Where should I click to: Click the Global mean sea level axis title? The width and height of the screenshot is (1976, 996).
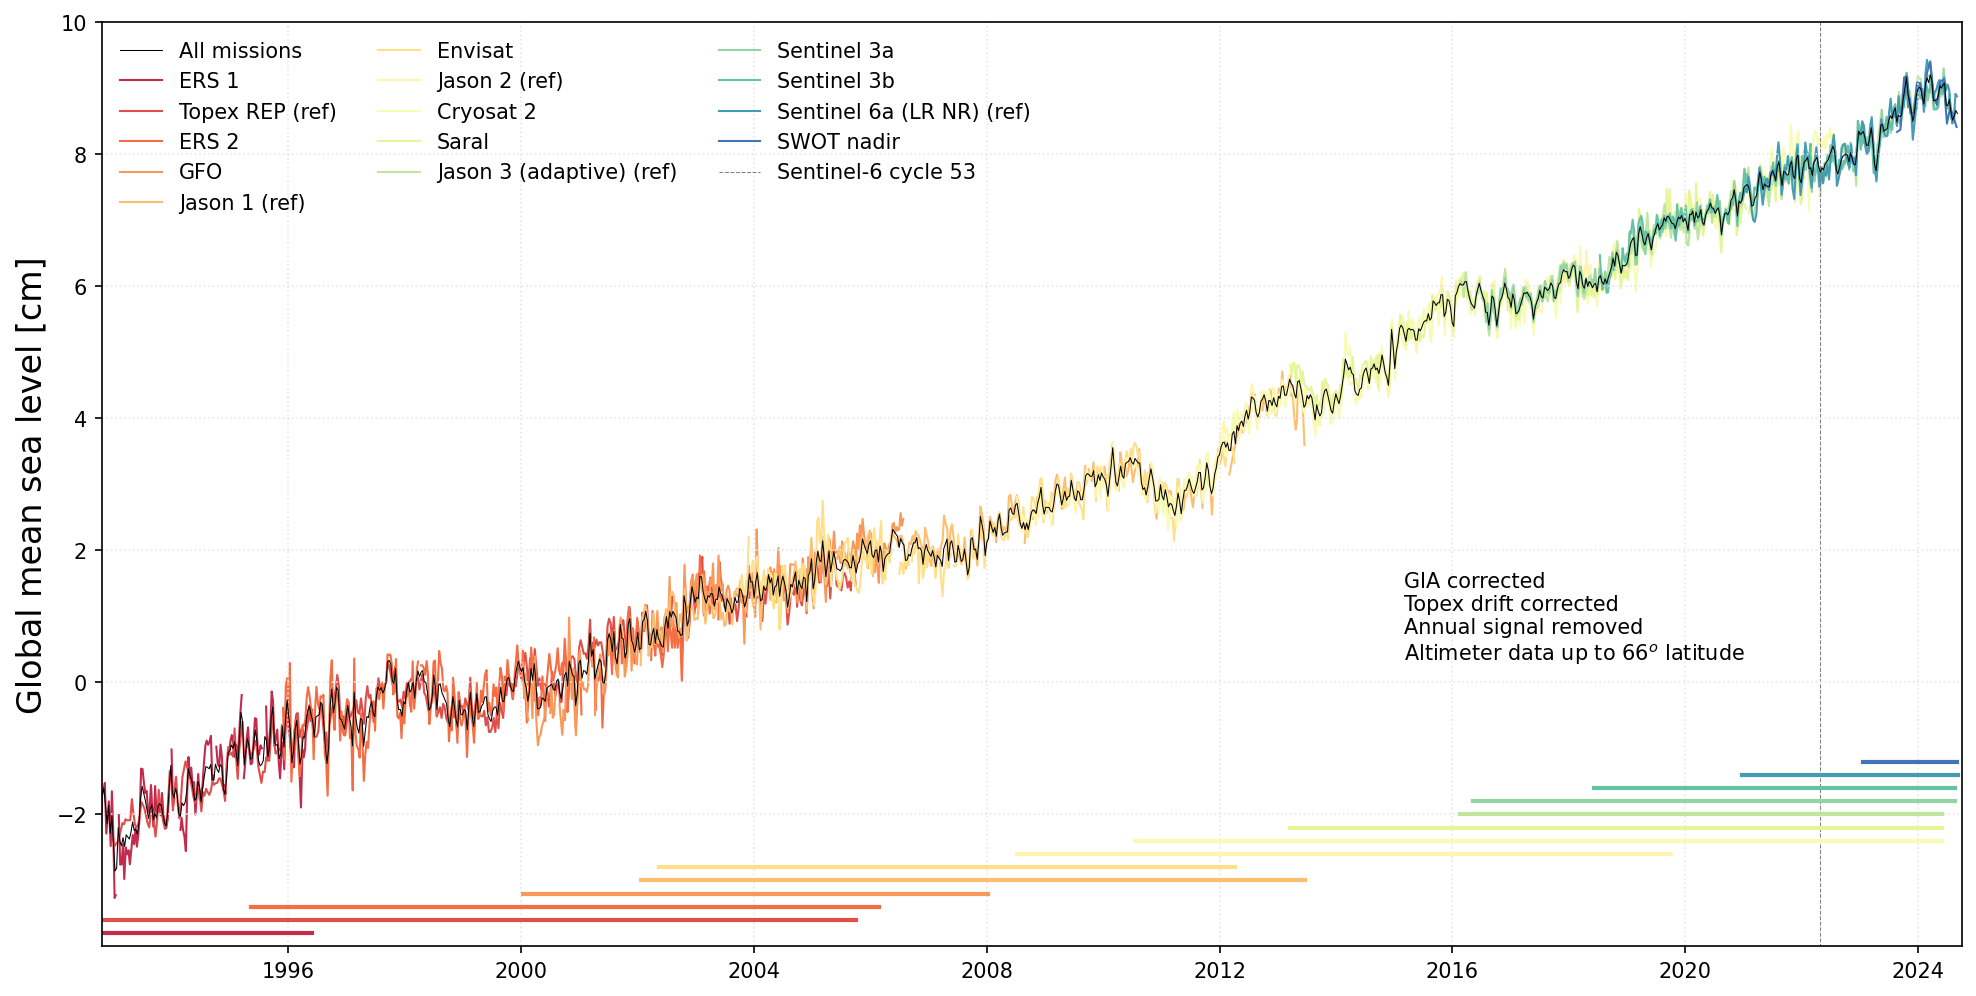[30, 486]
